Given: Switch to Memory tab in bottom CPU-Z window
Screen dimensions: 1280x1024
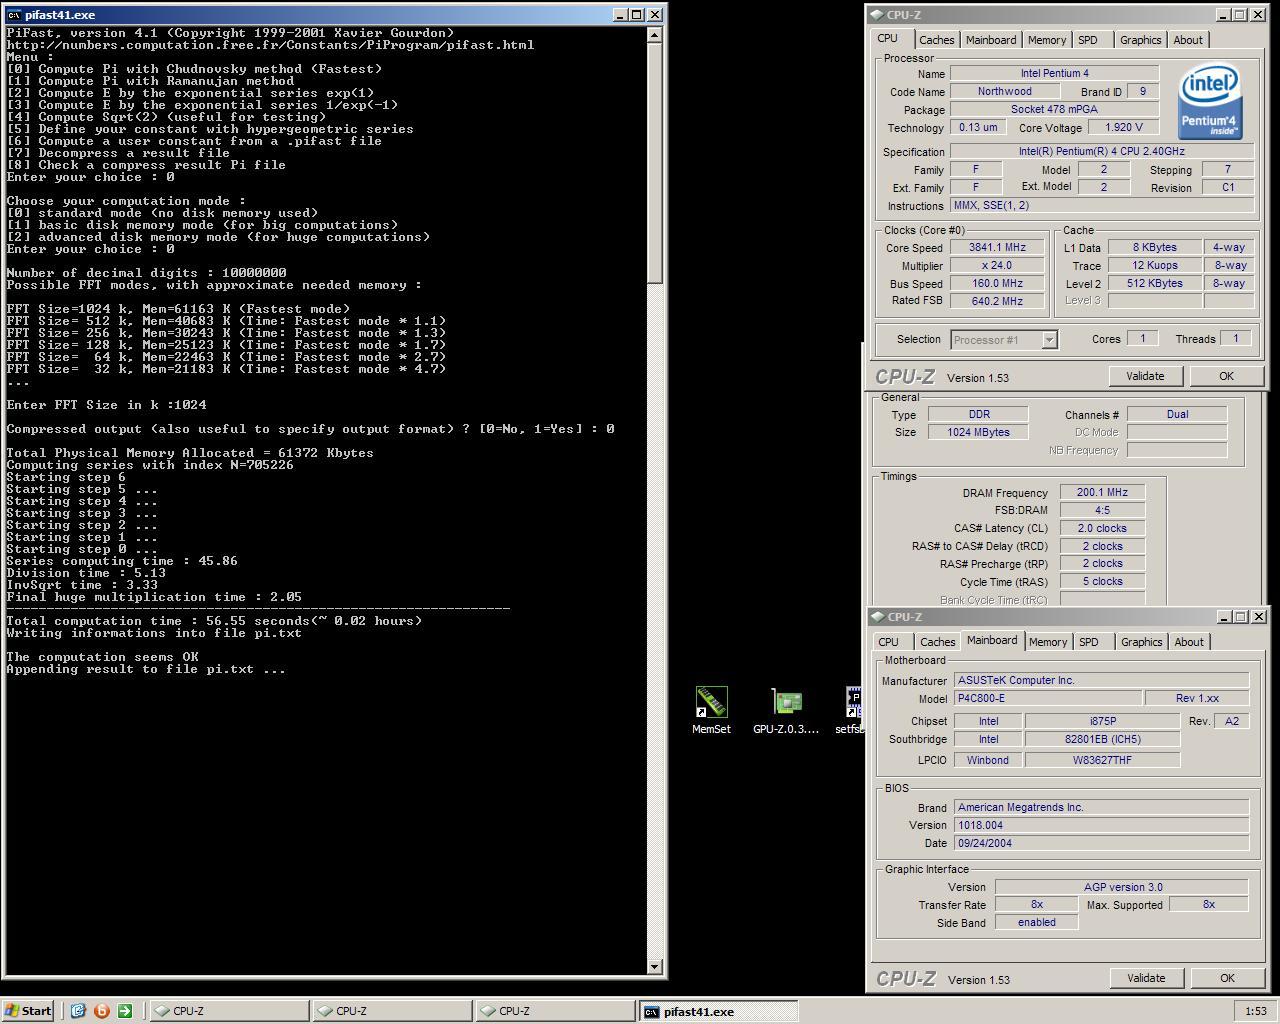Looking at the screenshot, I should tap(1047, 642).
